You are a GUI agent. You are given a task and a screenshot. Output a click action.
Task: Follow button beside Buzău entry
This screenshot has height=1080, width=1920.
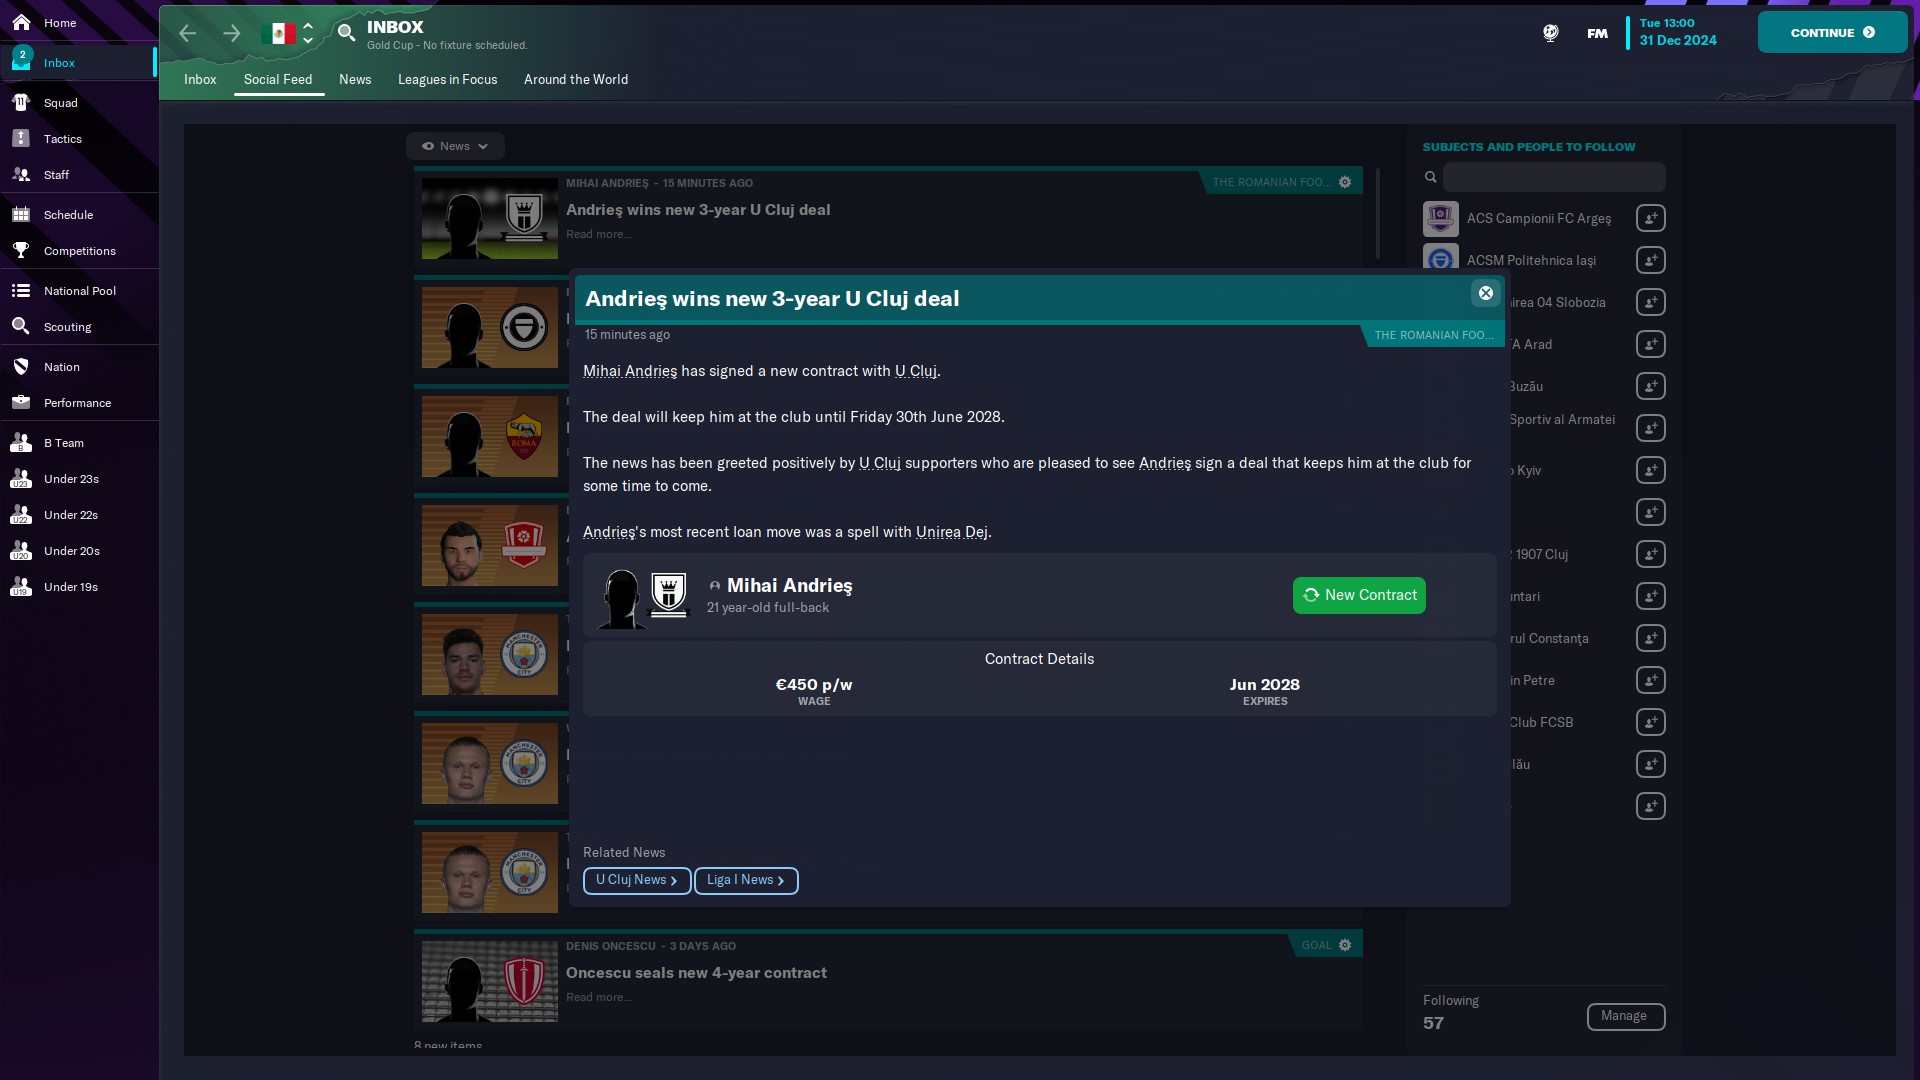[x=1651, y=386]
